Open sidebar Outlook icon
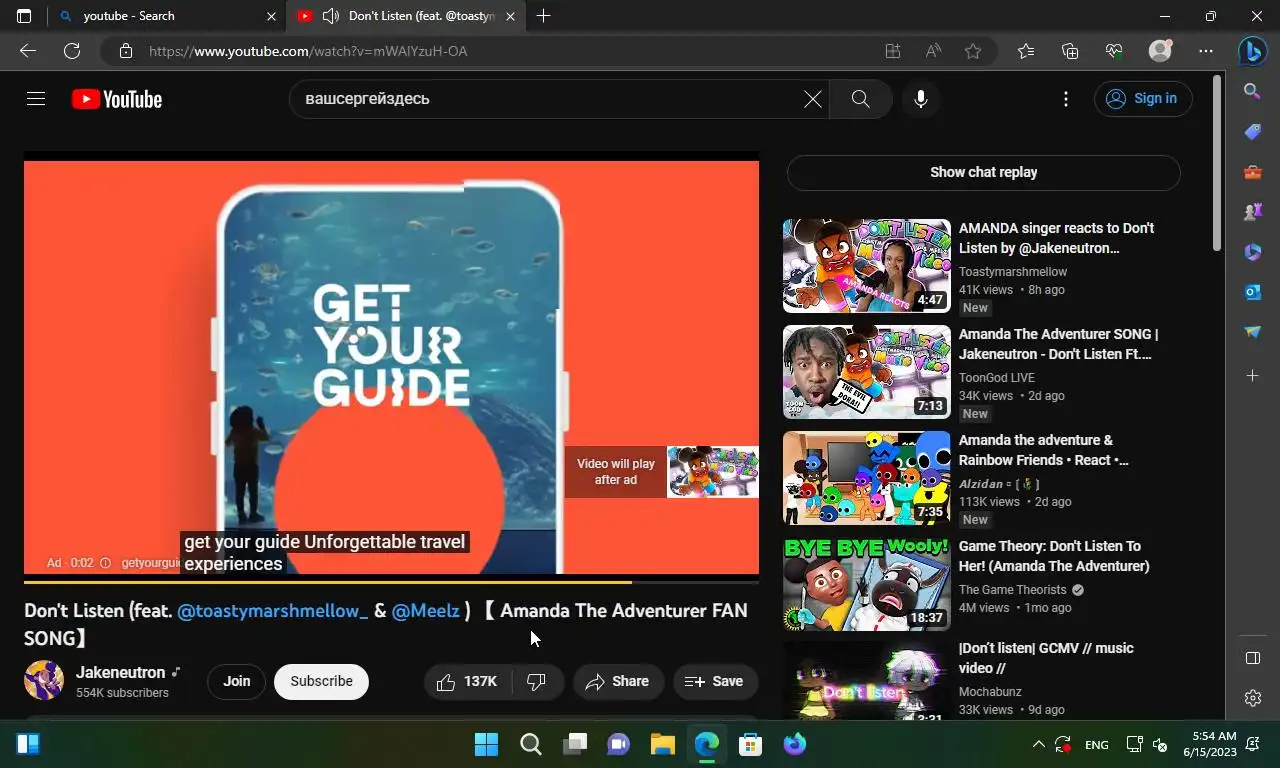This screenshot has height=768, width=1280. click(x=1253, y=292)
